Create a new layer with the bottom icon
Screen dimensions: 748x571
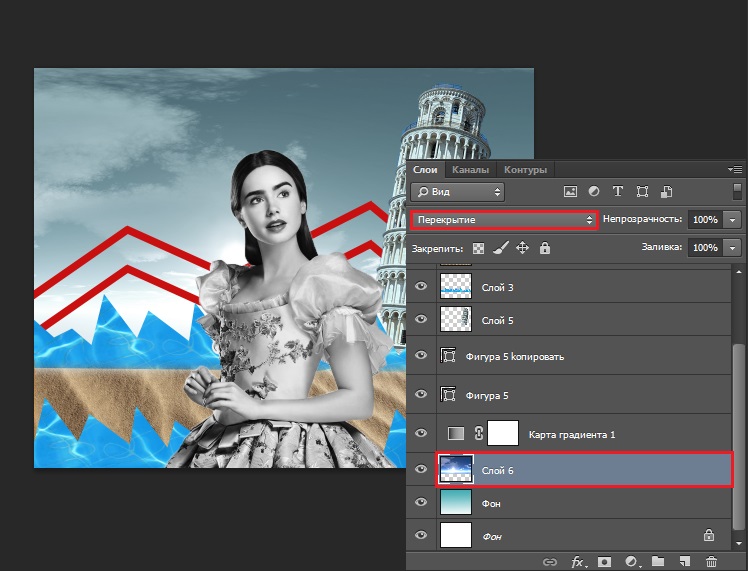[x=685, y=563]
